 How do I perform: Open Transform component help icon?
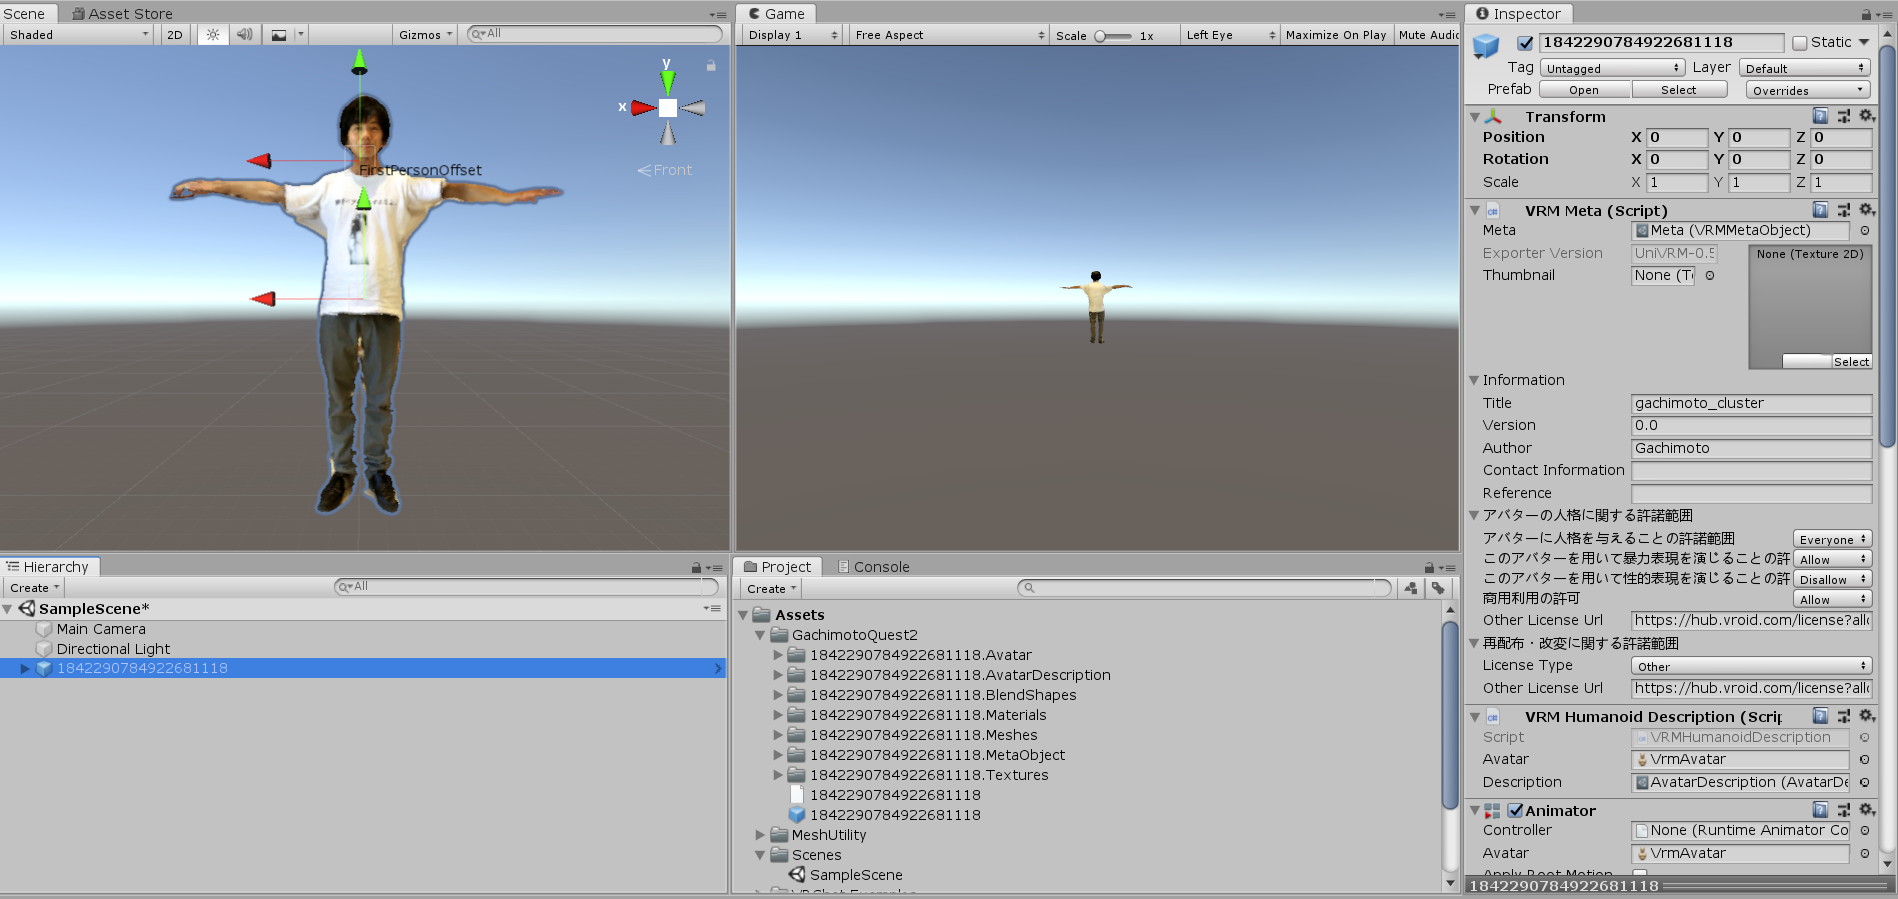click(1820, 116)
